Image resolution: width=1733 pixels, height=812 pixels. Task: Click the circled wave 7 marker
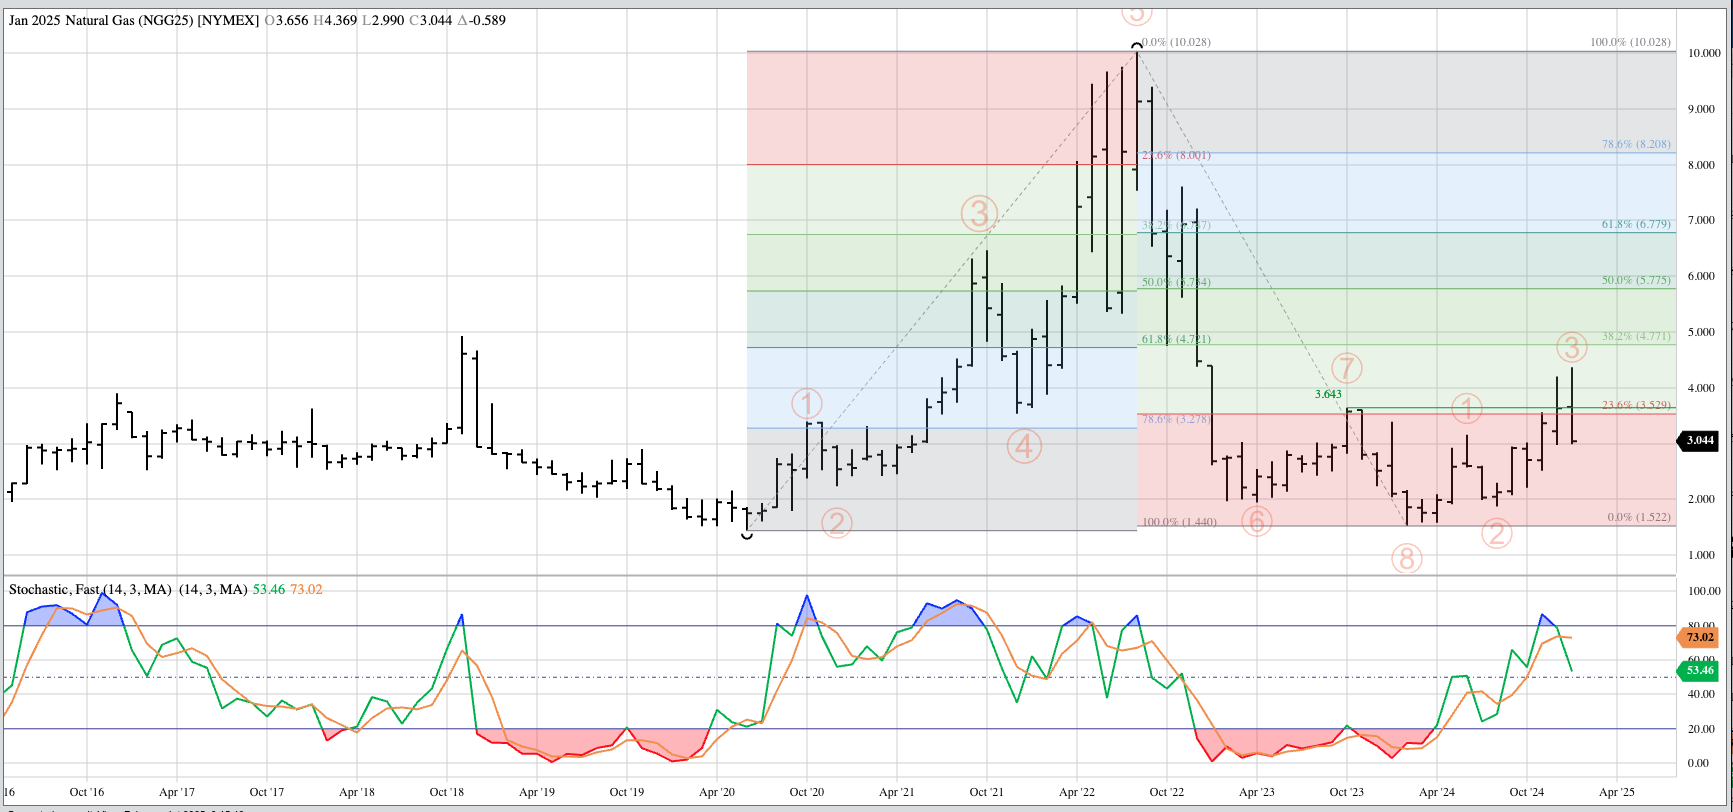tap(1346, 368)
